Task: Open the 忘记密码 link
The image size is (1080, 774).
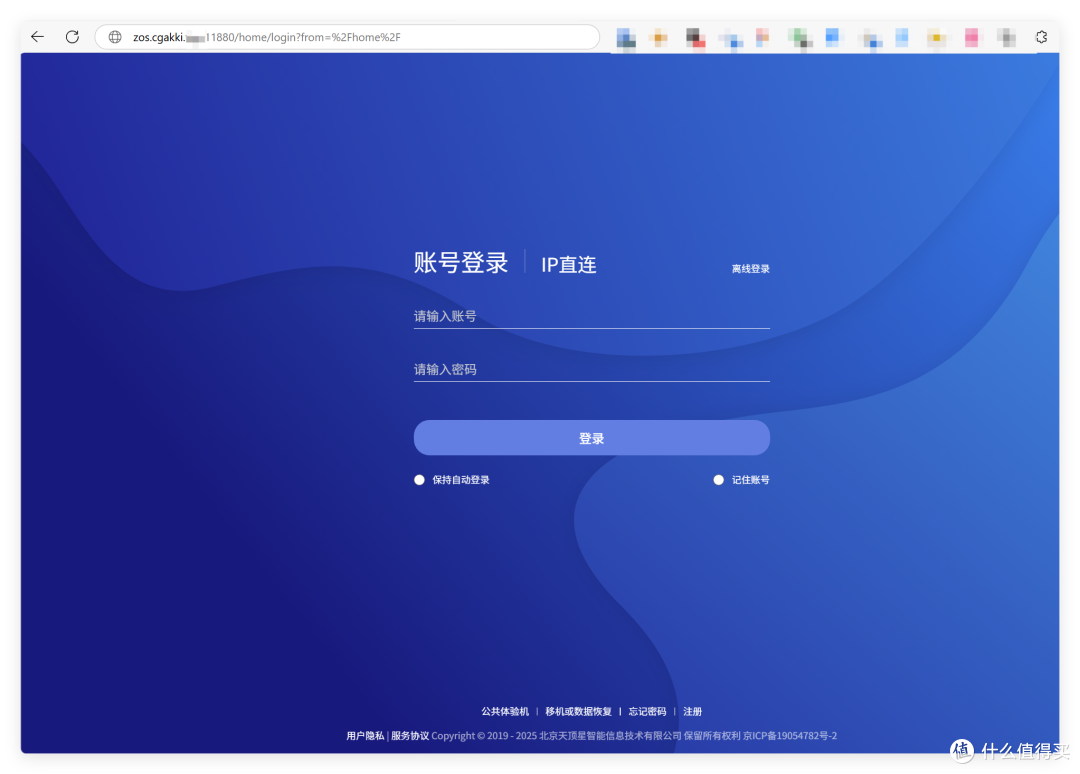Action: (x=647, y=711)
